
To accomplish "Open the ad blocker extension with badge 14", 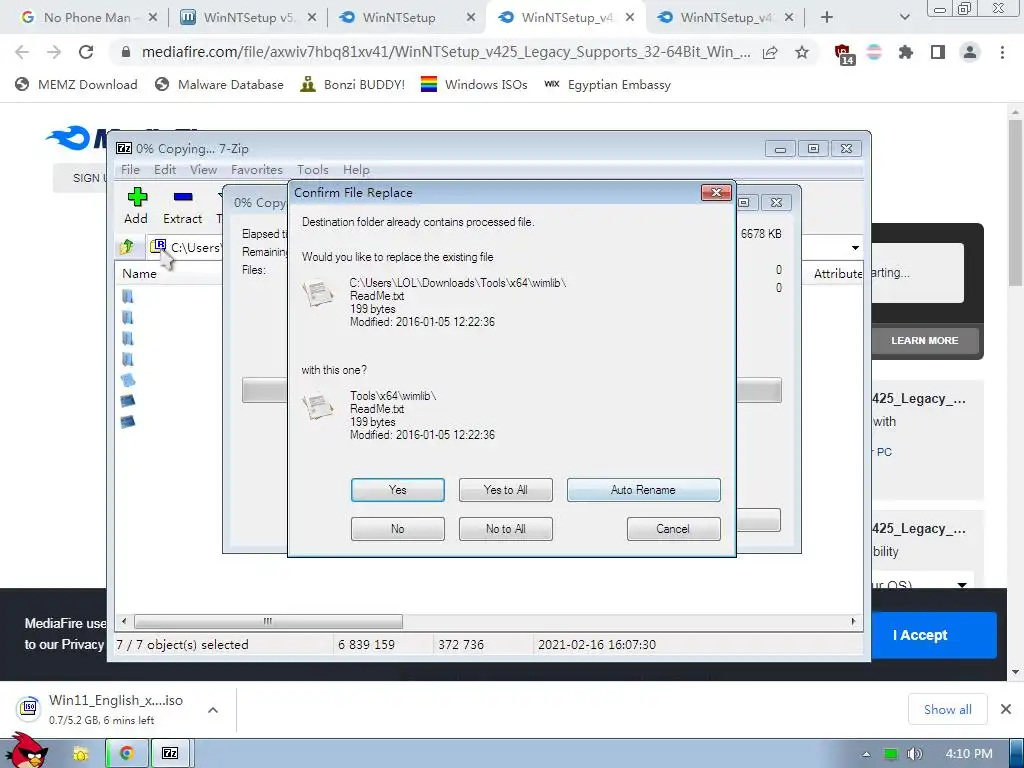I will pyautogui.click(x=843, y=54).
